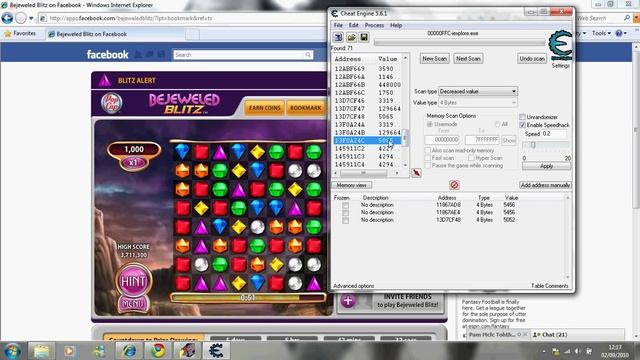The image size is (640, 360).
Task: Toggle Also scan read-only memory
Action: (x=428, y=151)
